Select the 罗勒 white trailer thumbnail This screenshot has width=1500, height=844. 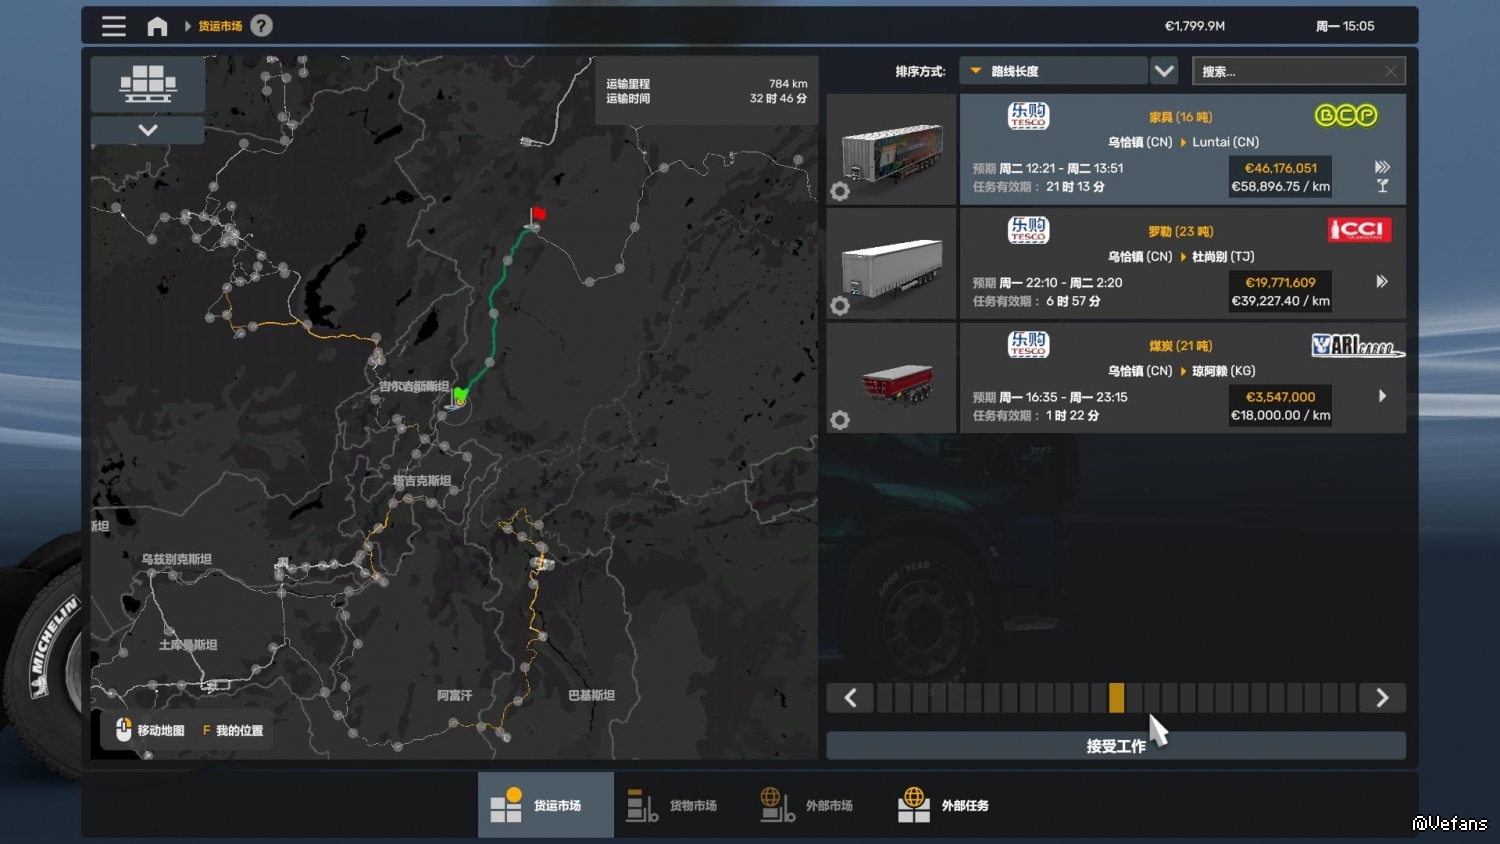891,264
